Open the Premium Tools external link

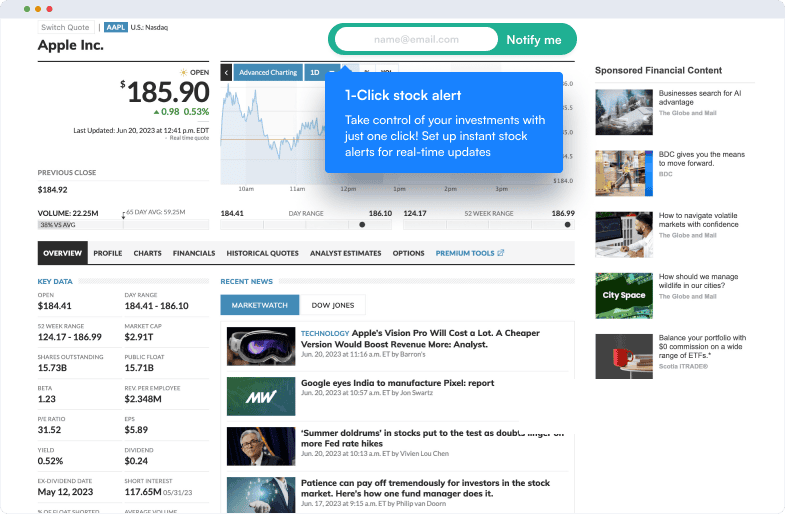pos(470,253)
